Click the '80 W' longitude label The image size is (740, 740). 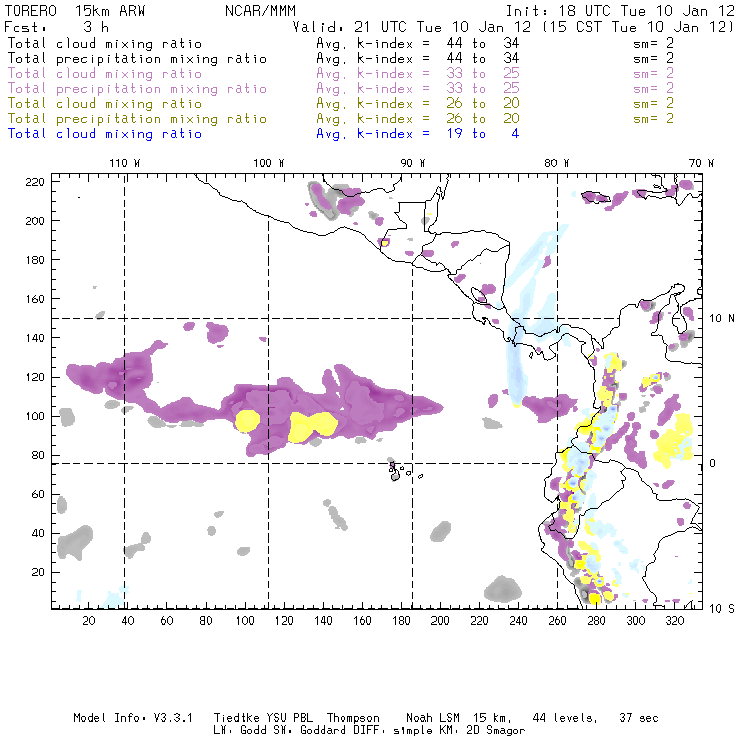click(557, 163)
